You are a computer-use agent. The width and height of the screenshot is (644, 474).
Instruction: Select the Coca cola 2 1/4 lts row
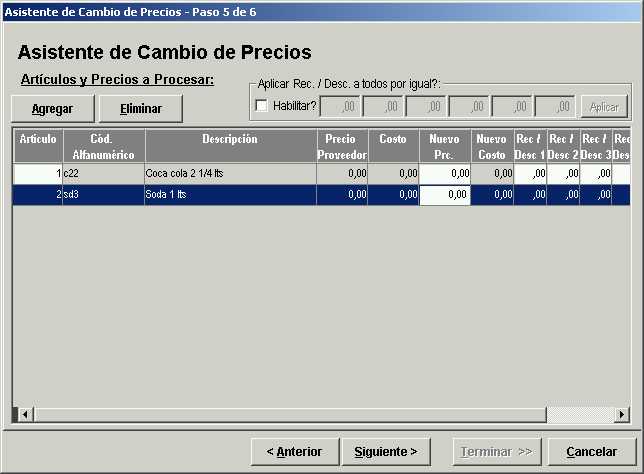coord(230,174)
